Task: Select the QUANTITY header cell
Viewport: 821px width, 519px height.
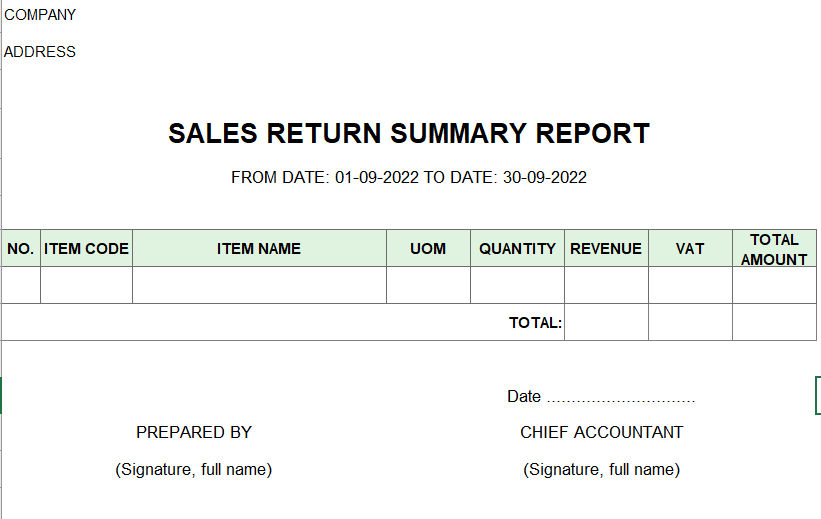Action: tap(517, 248)
